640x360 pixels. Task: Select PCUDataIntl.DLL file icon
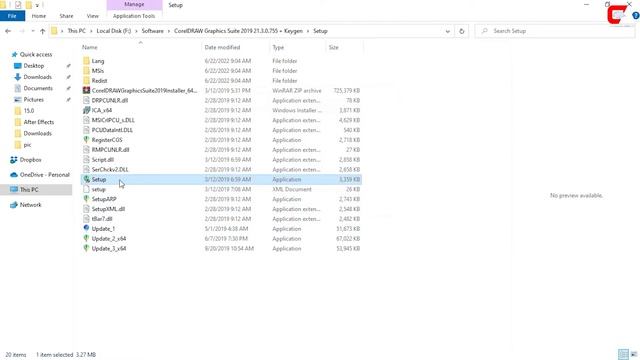tap(86, 130)
